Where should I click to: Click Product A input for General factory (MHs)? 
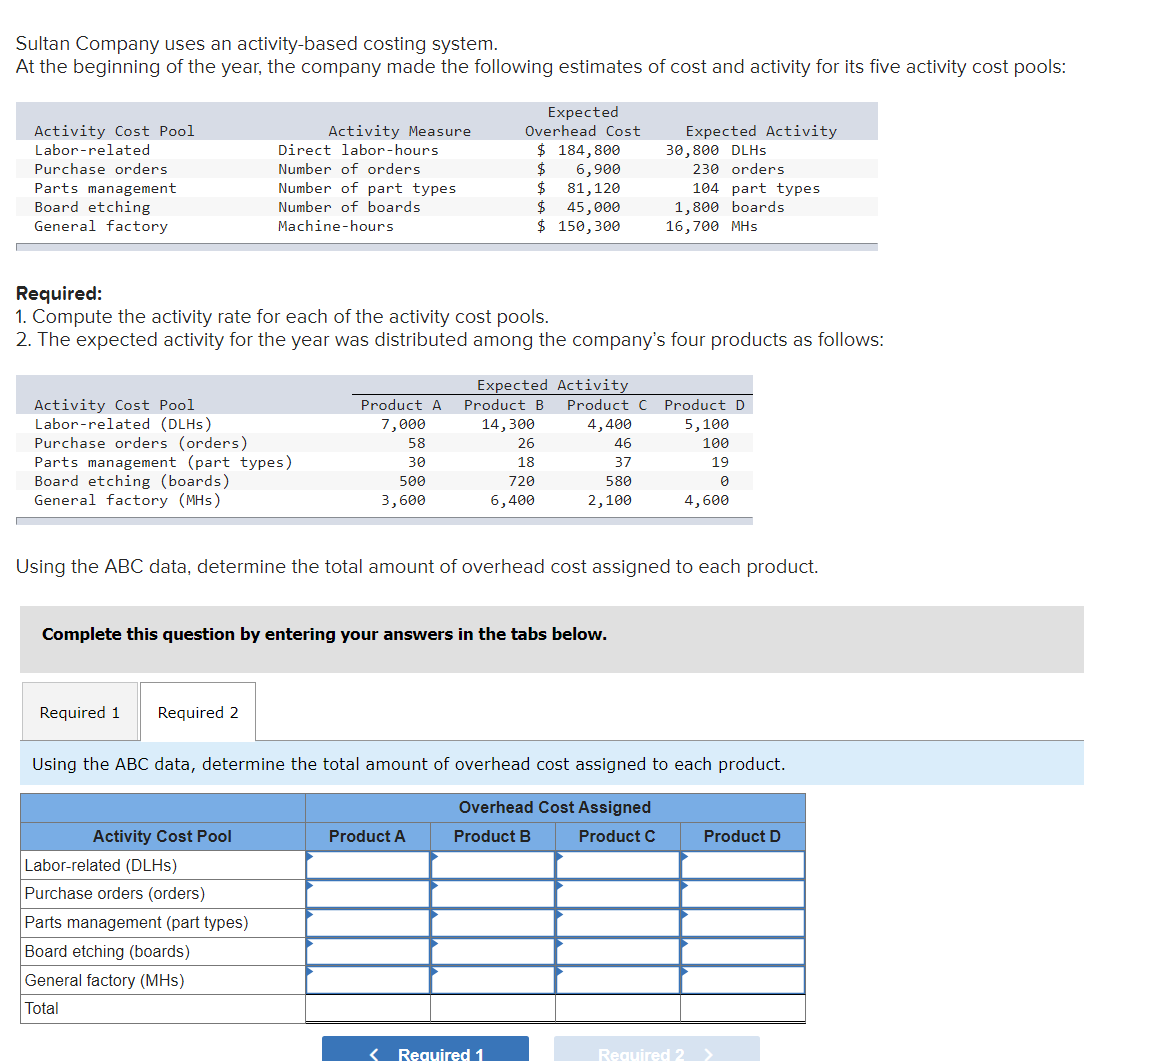(368, 980)
